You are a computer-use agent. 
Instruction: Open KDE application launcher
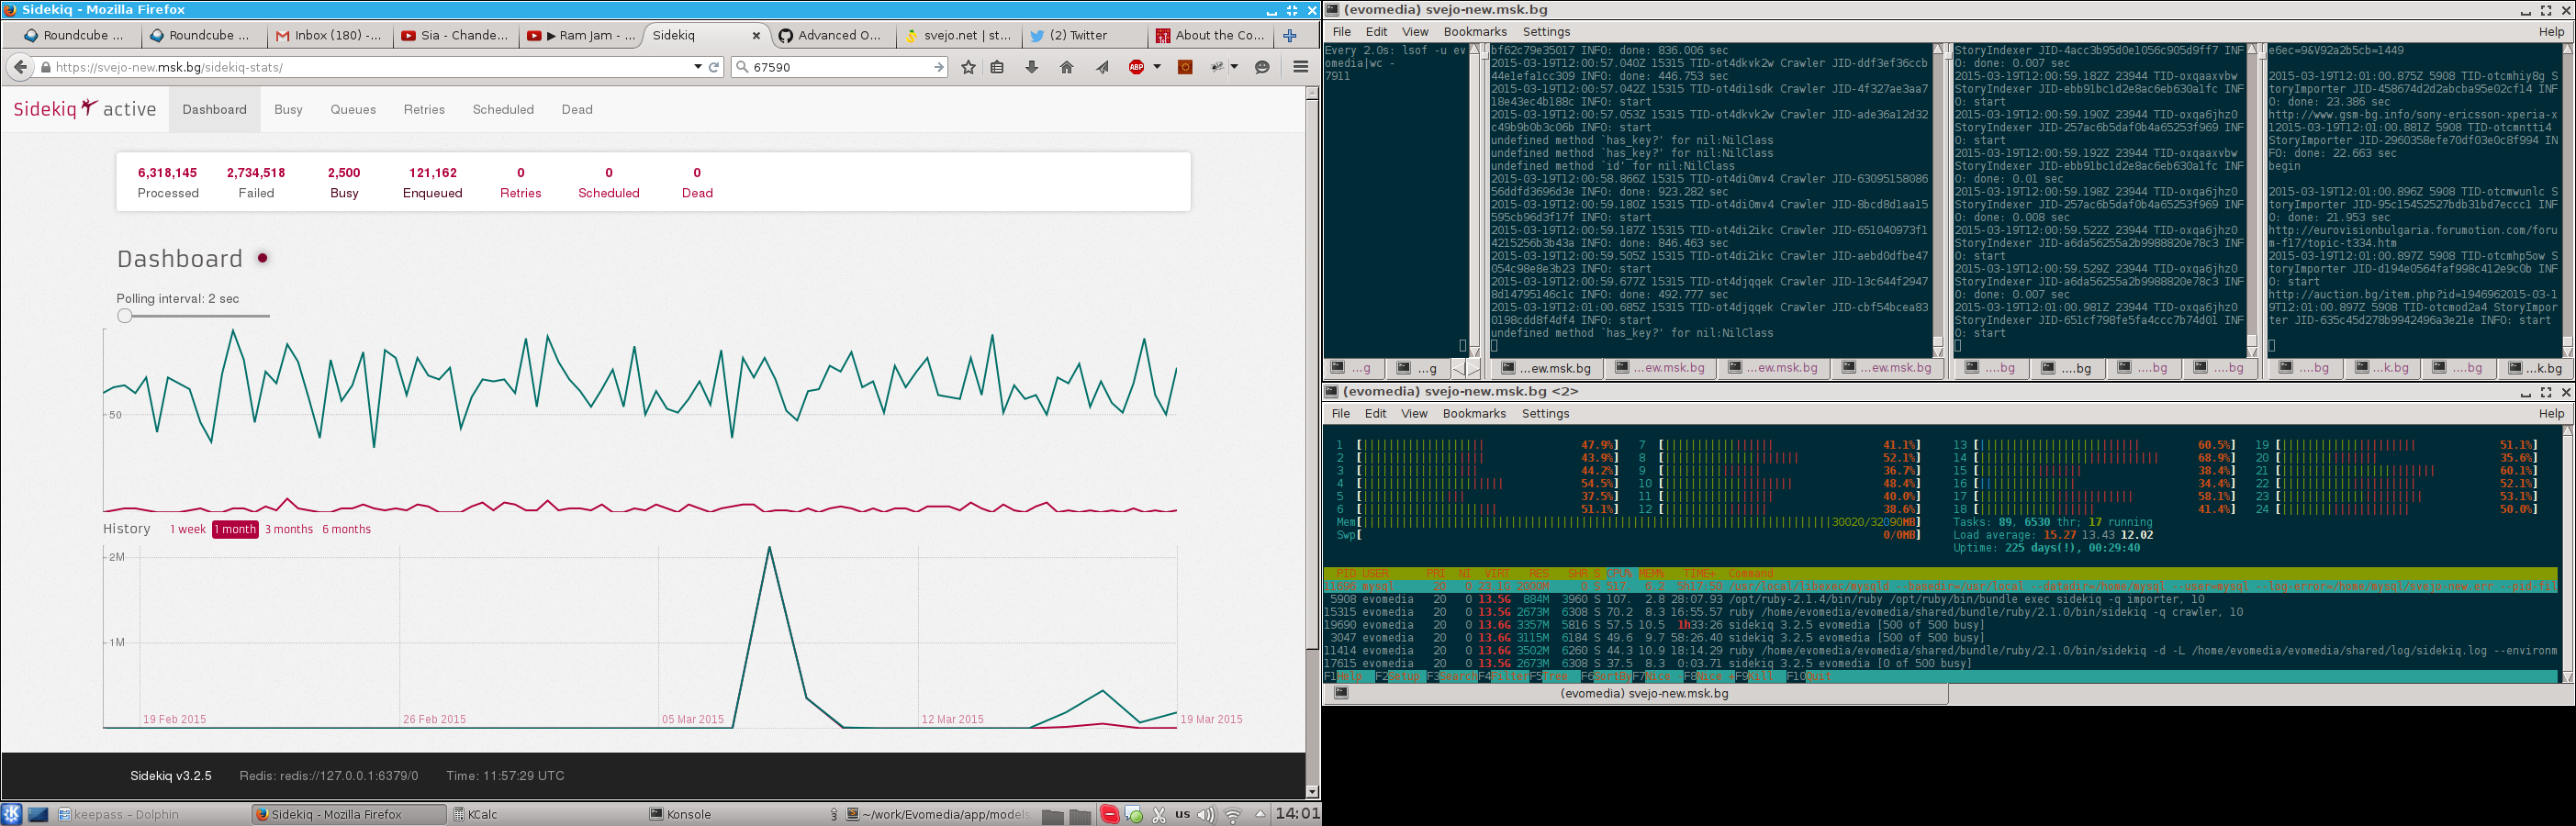tap(11, 814)
